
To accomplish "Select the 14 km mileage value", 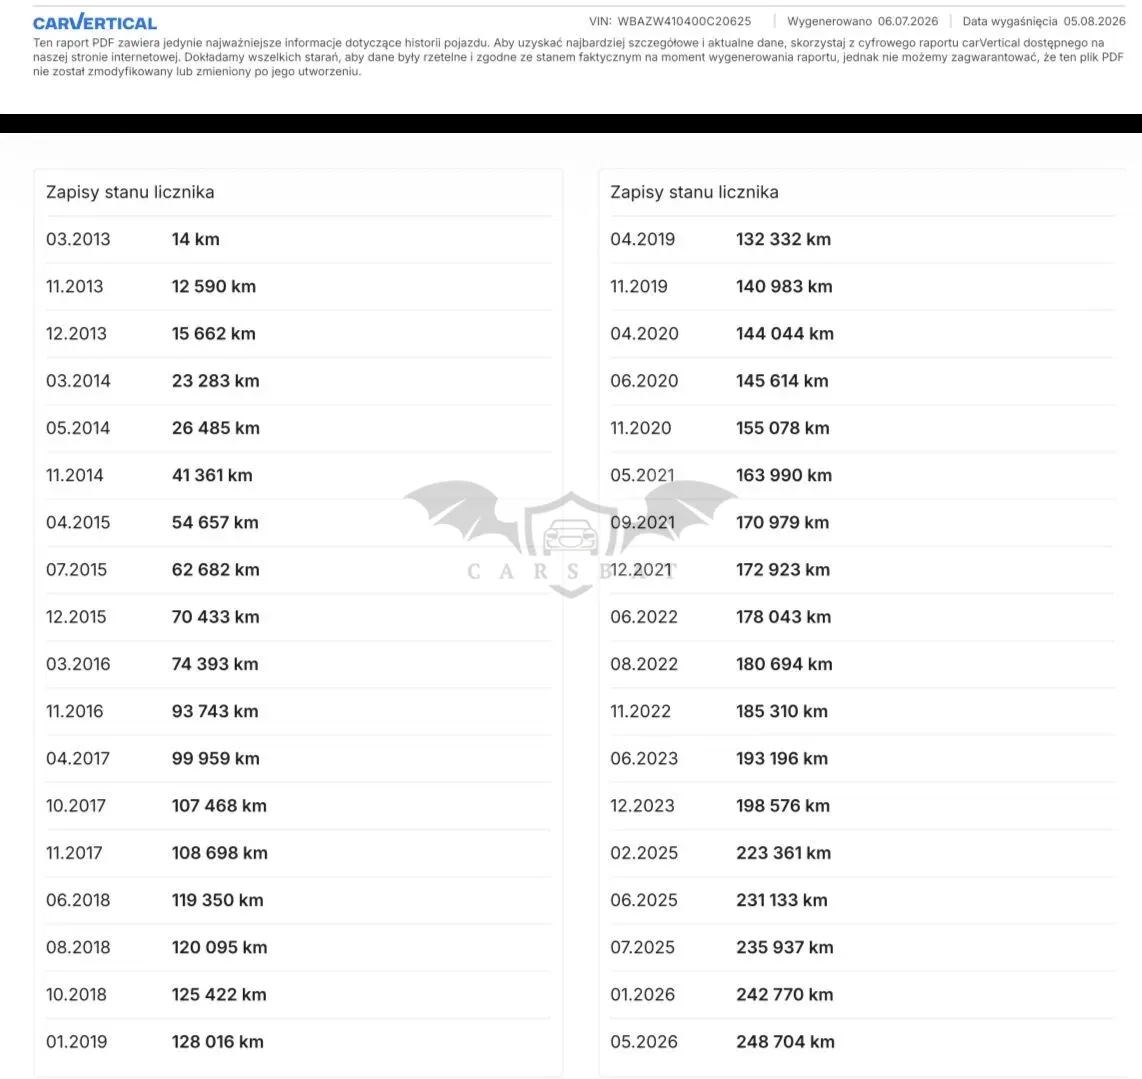I will pyautogui.click(x=195, y=239).
